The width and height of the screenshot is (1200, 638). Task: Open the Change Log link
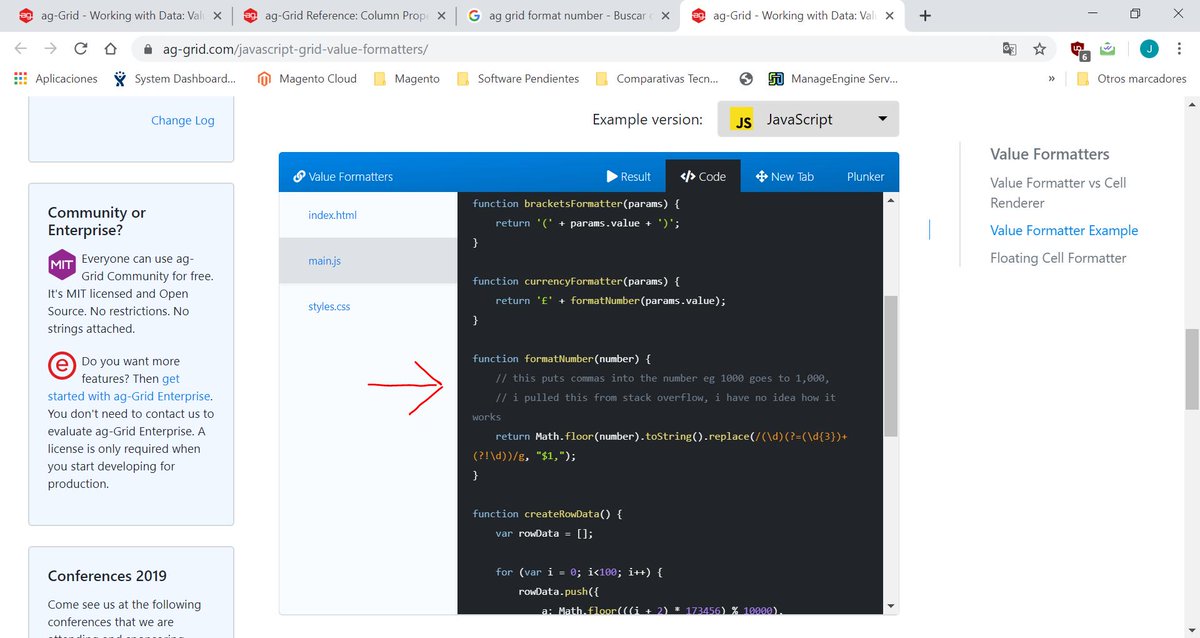coord(183,120)
